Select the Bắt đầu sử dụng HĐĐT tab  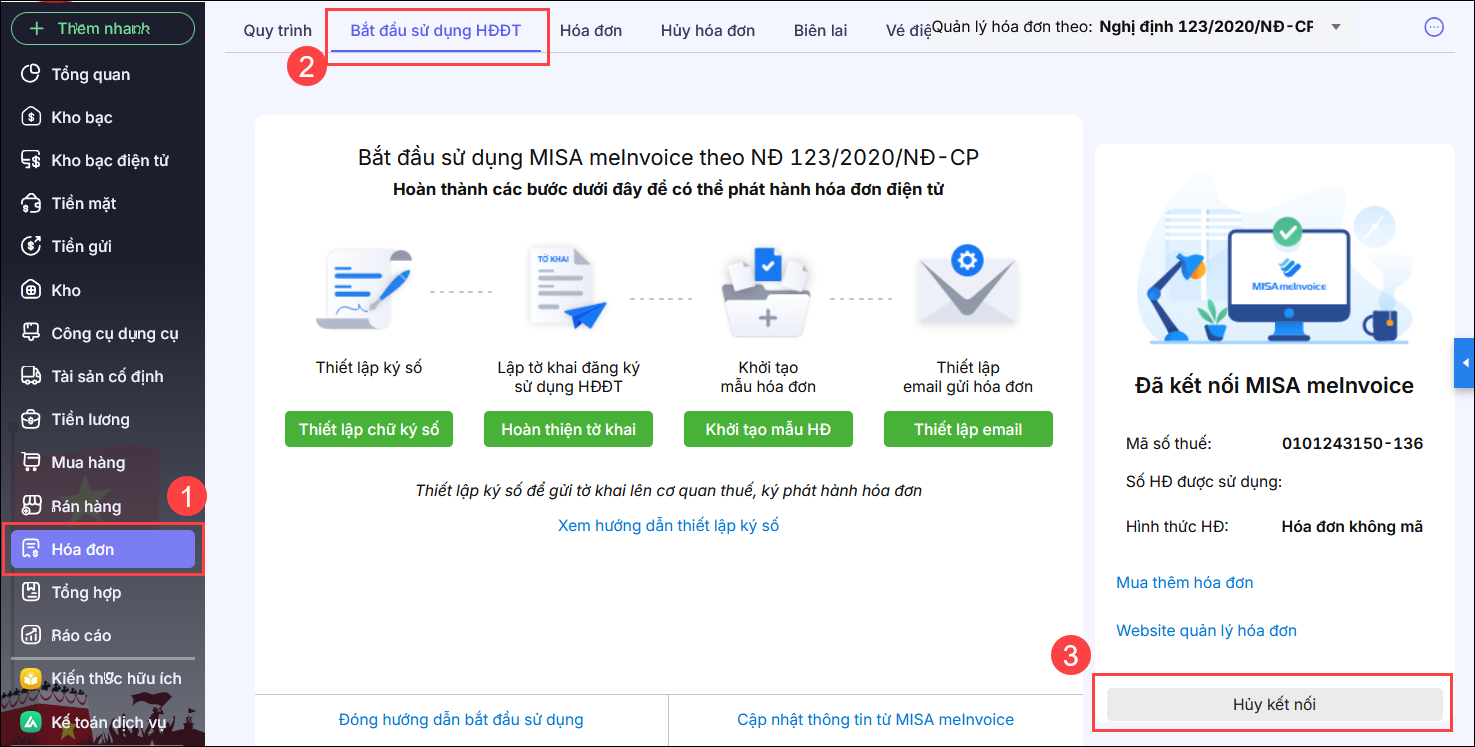click(435, 30)
